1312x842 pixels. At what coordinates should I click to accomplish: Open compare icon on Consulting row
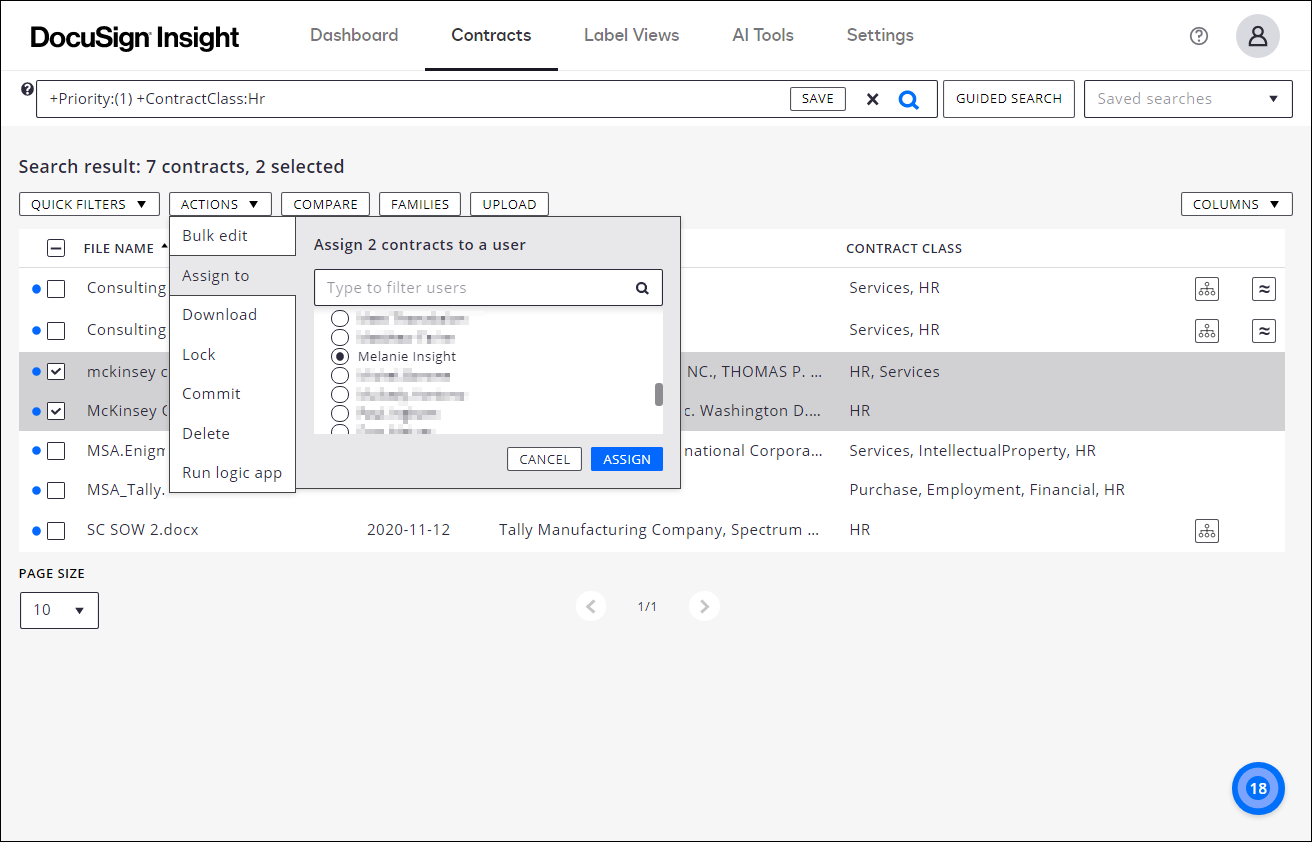point(1264,288)
